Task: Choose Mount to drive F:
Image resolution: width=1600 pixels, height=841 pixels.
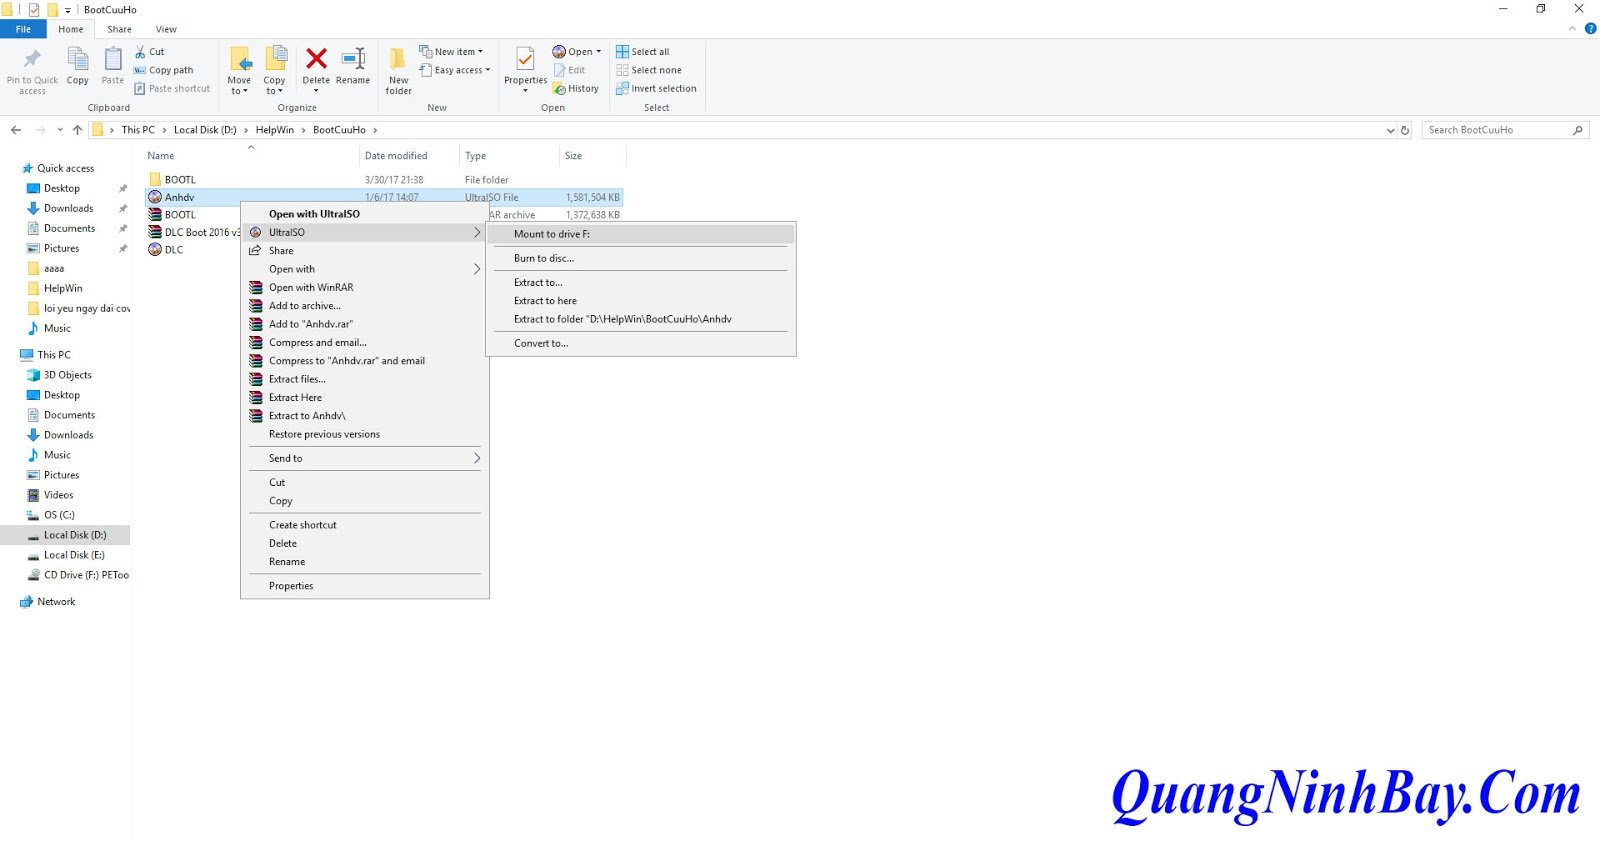Action: click(x=640, y=234)
